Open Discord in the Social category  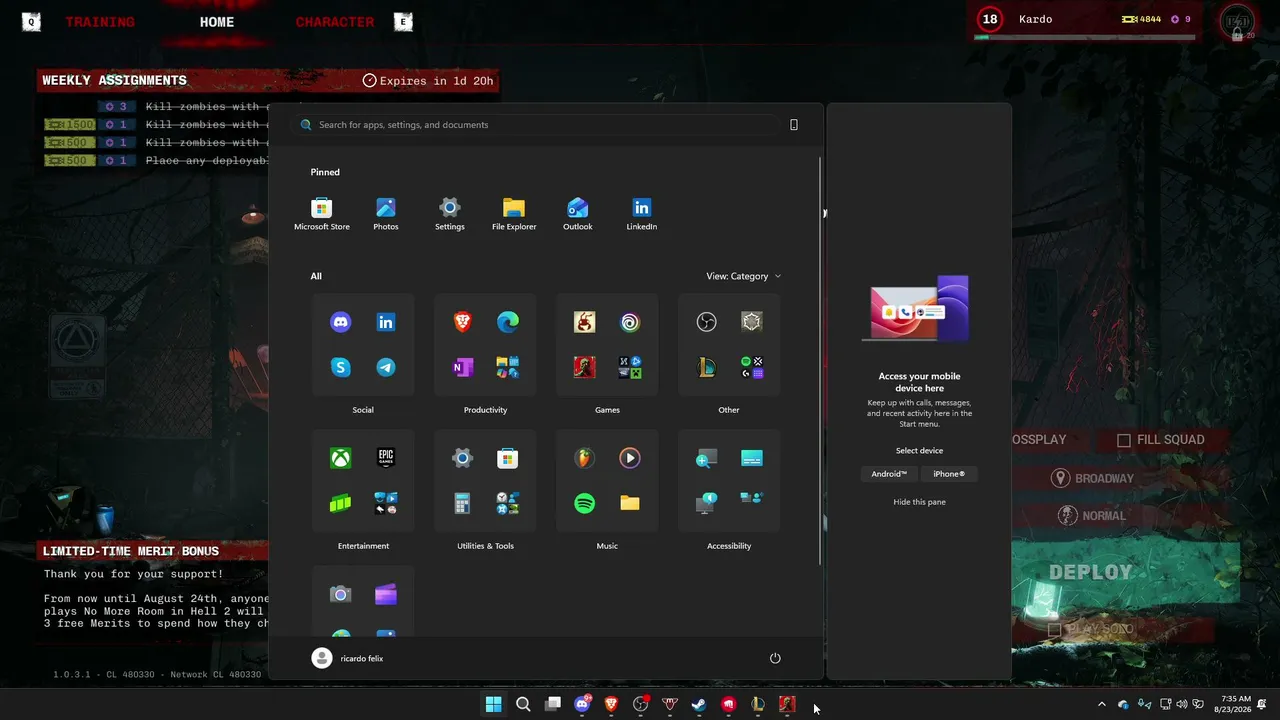coord(341,322)
